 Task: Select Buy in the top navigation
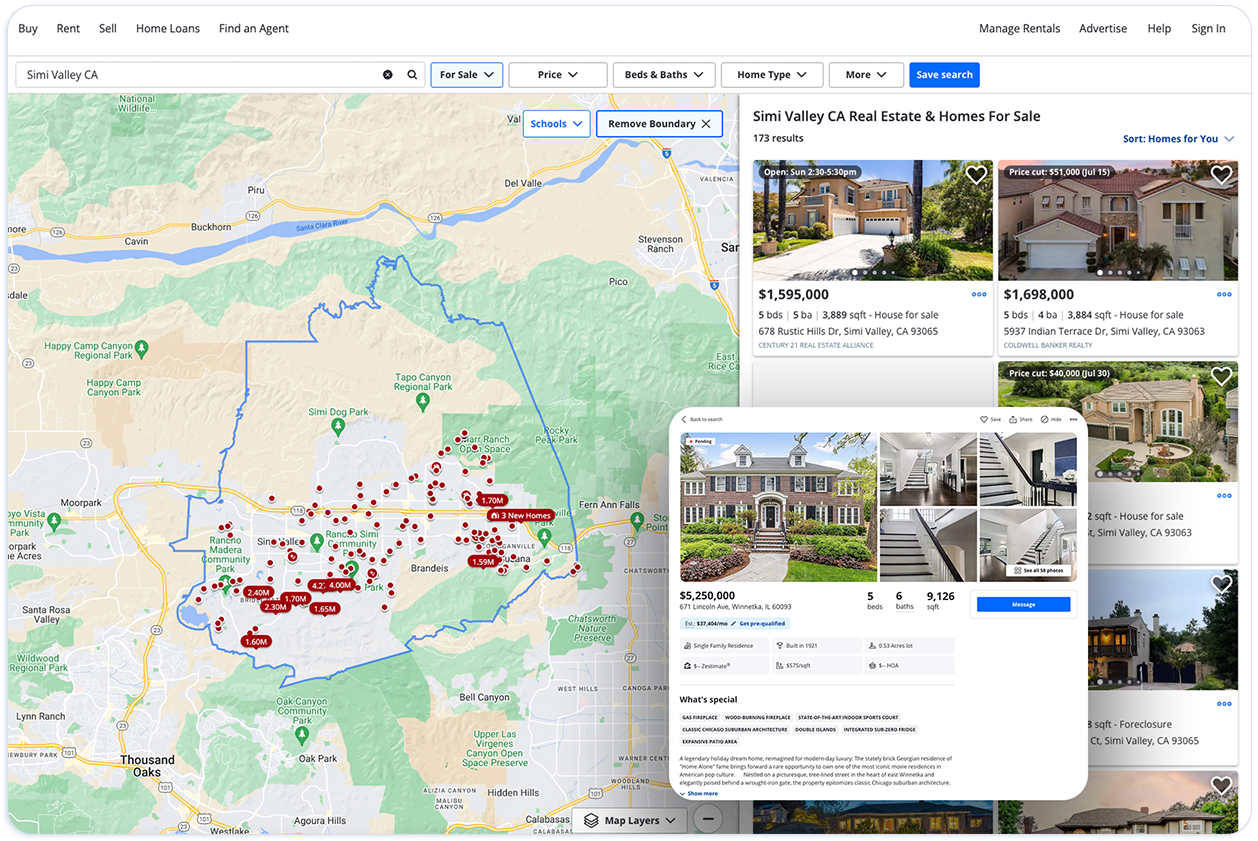pyautogui.click(x=28, y=28)
